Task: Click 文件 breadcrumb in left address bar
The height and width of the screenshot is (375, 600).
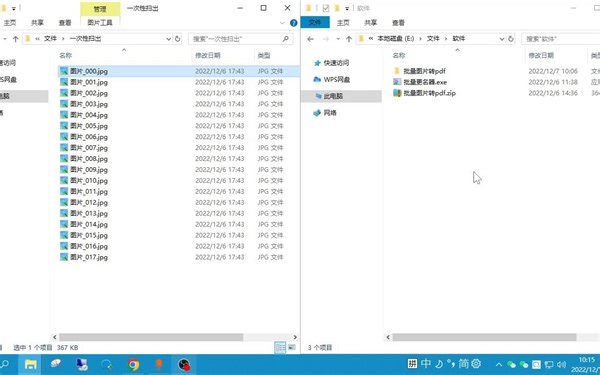Action: click(x=50, y=39)
